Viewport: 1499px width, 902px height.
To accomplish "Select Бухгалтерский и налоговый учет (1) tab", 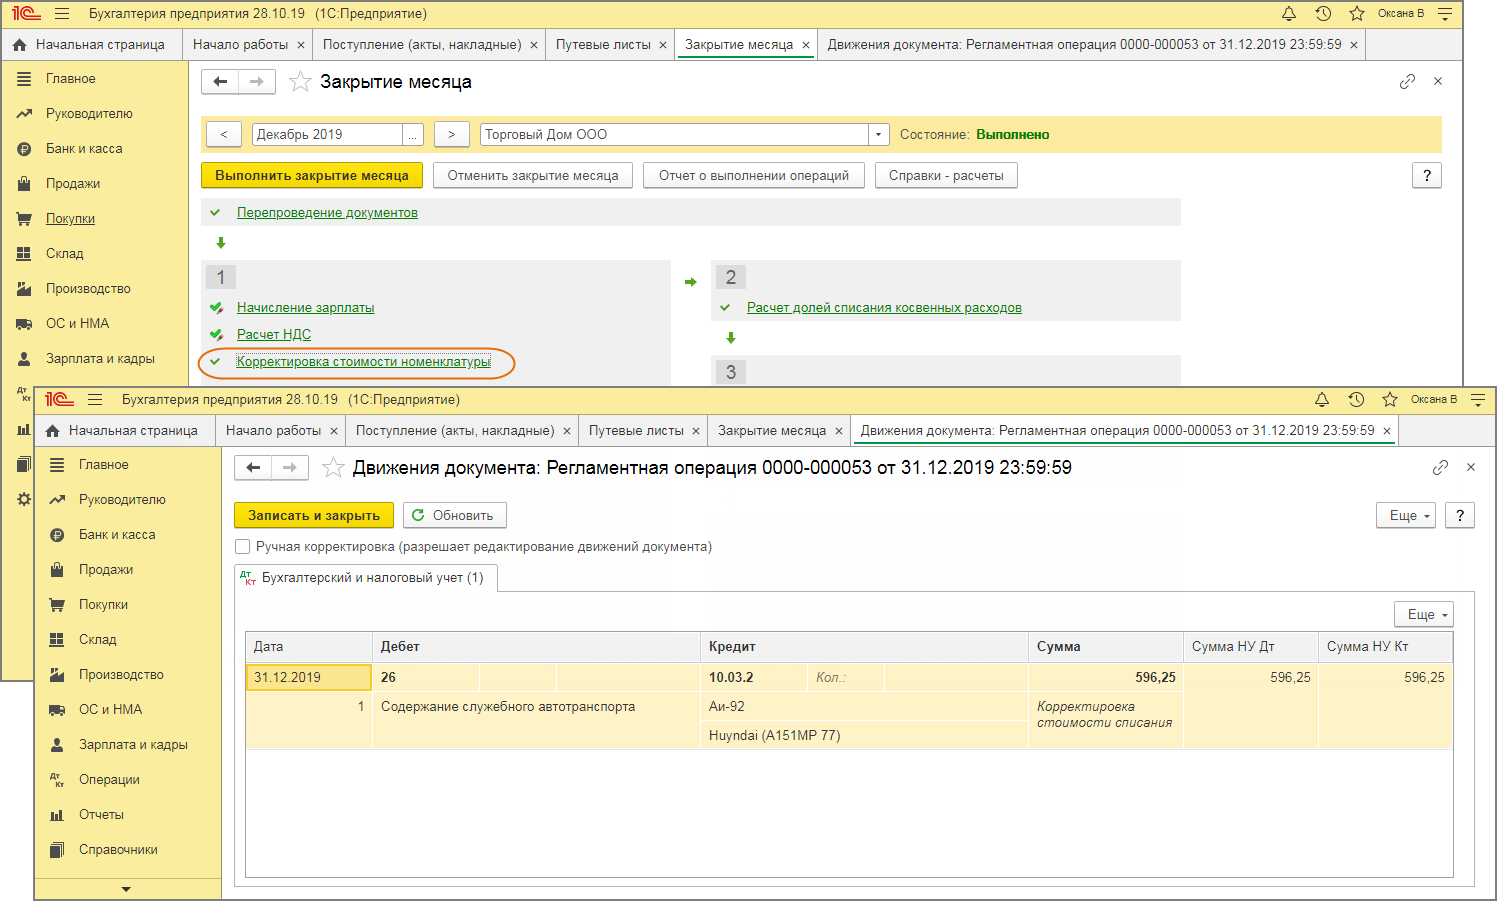I will pyautogui.click(x=366, y=578).
